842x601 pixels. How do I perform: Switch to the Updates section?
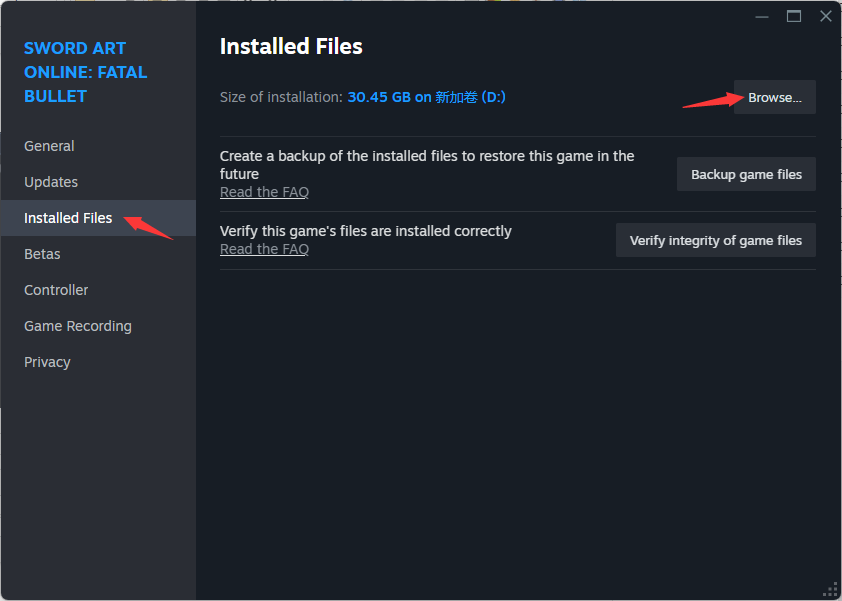[x=51, y=182]
